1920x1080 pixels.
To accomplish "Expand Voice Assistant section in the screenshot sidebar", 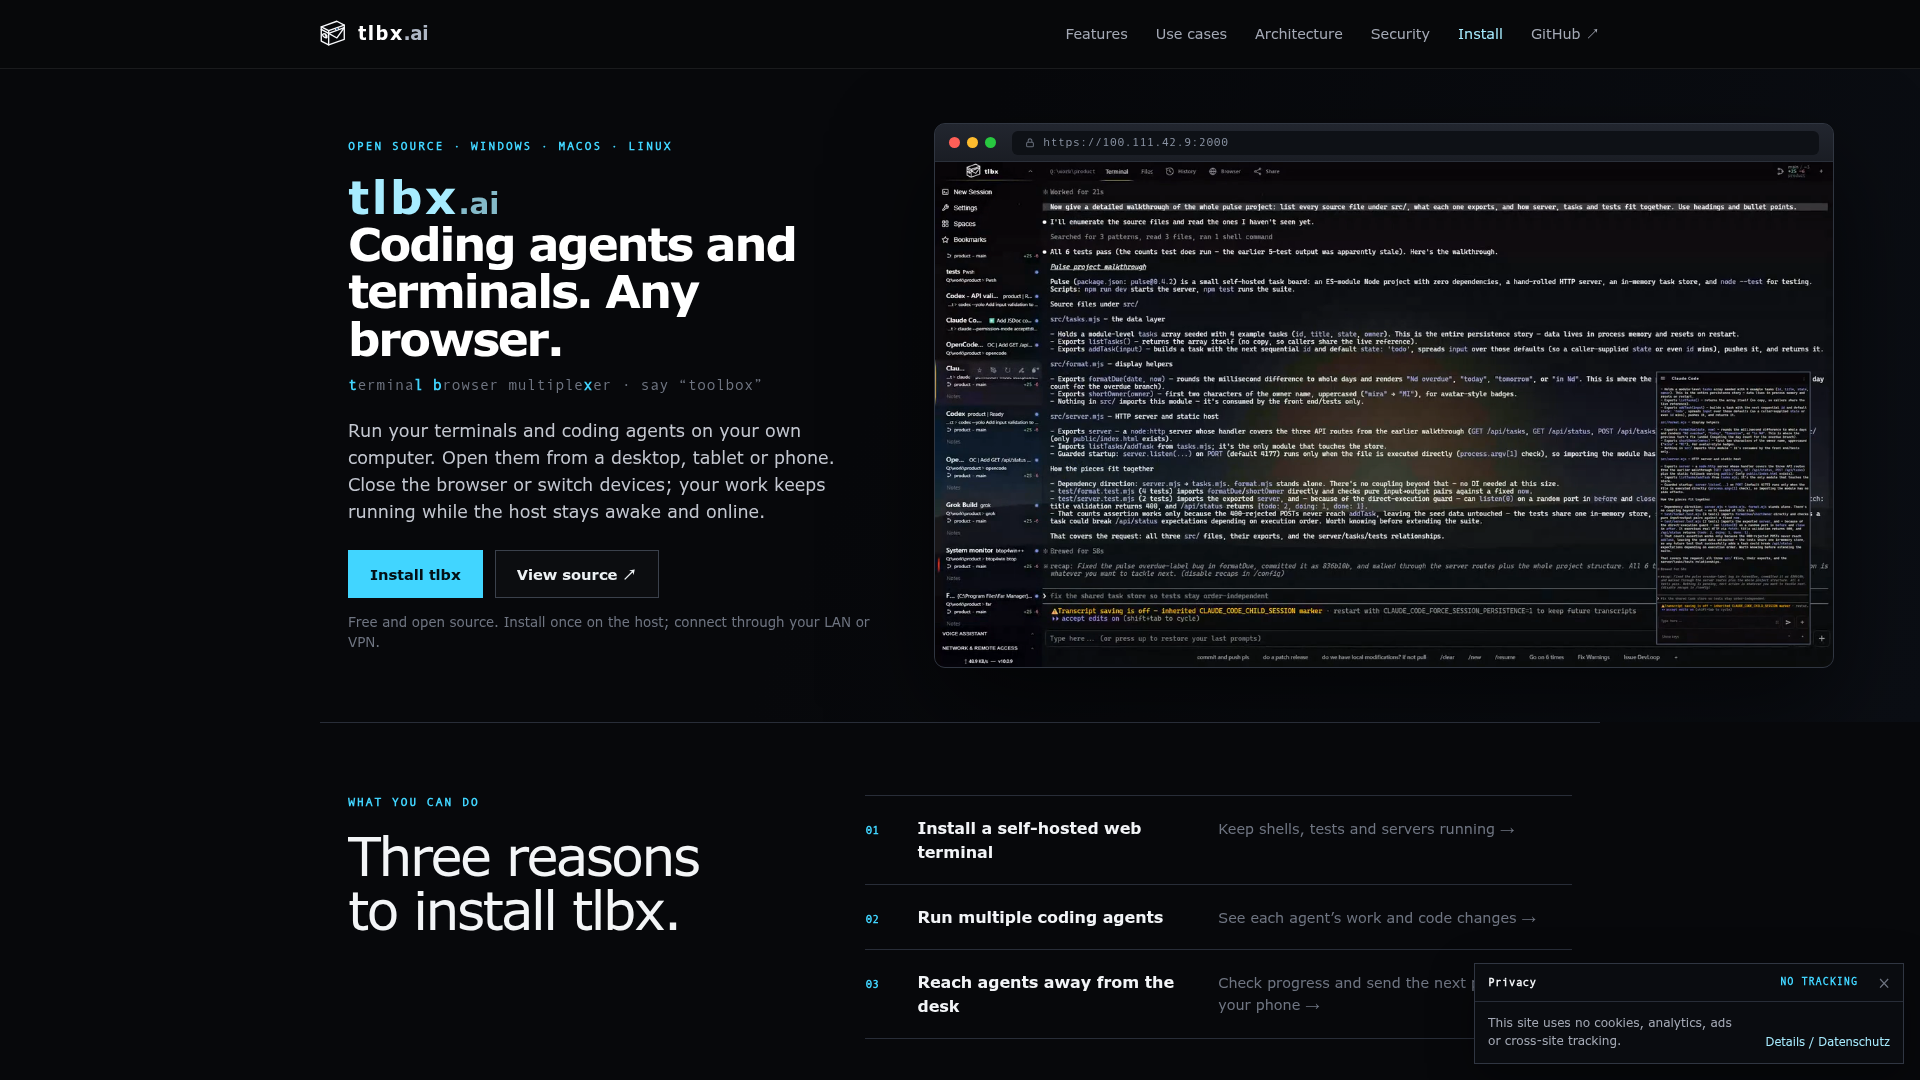I will pos(988,634).
